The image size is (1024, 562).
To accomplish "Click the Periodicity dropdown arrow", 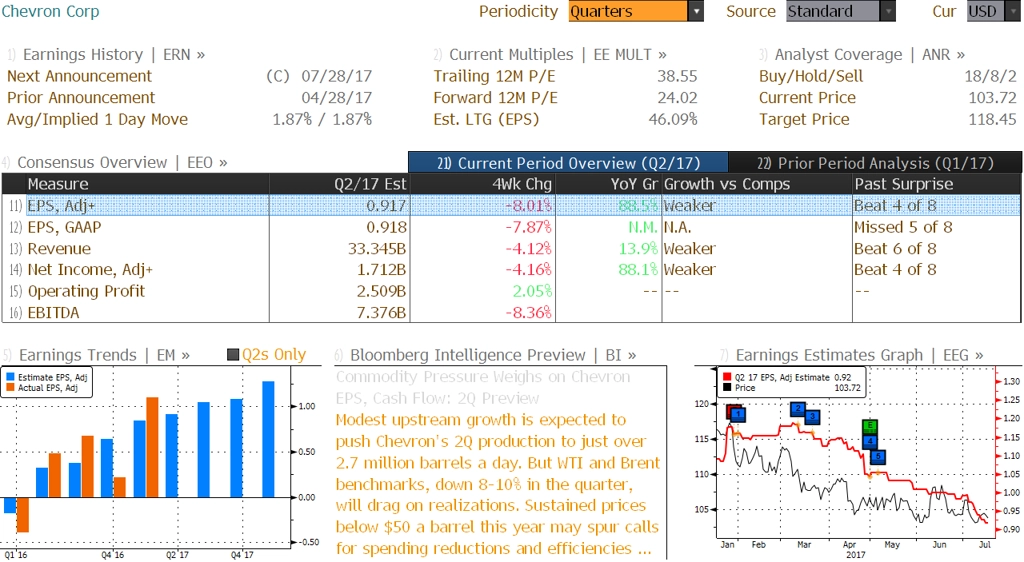I will 696,11.
